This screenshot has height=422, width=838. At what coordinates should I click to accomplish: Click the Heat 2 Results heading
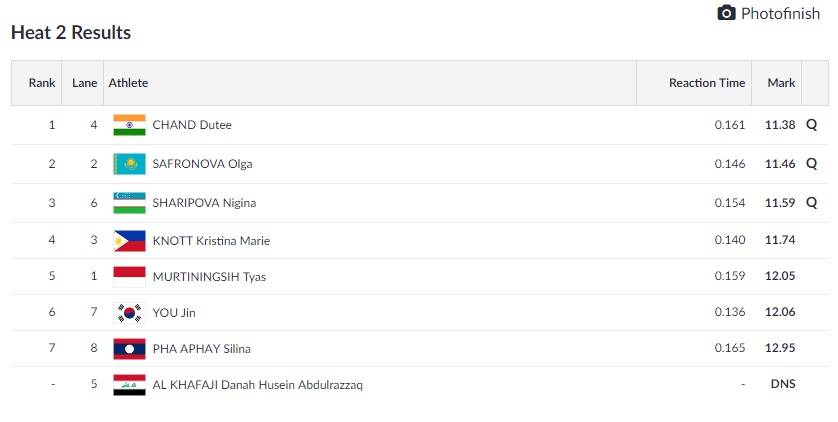click(x=71, y=32)
